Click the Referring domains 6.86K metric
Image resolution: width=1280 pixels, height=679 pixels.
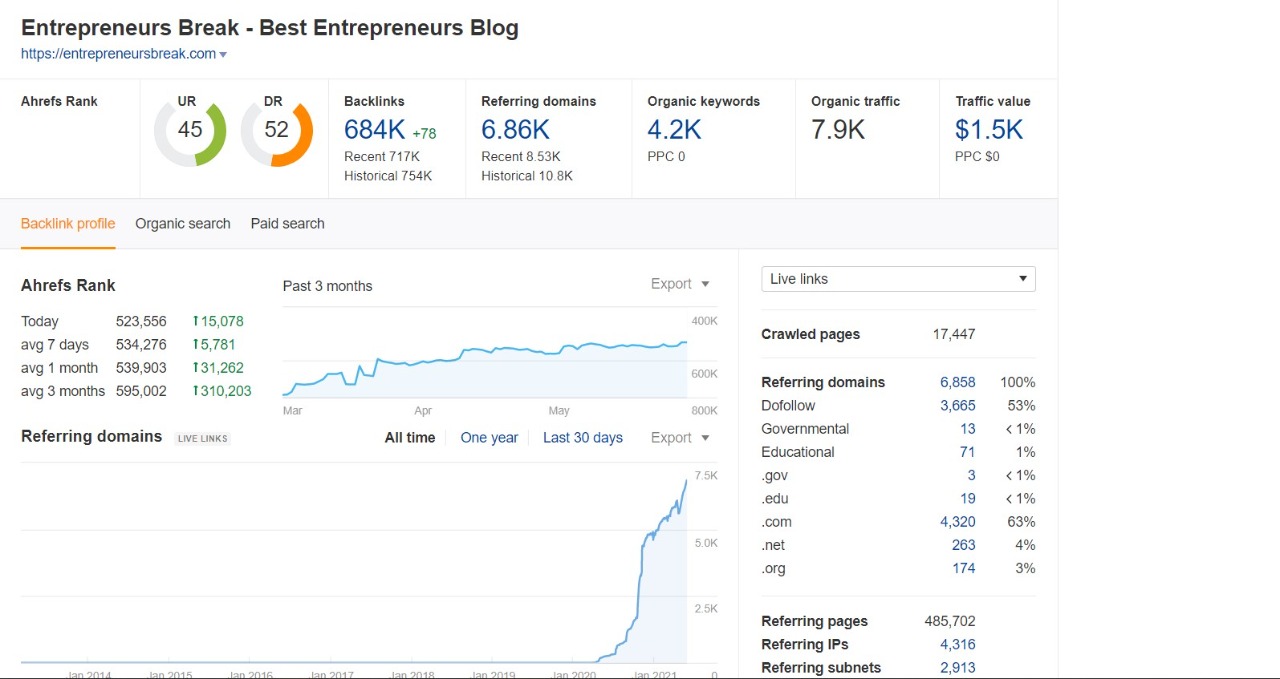[x=518, y=128]
